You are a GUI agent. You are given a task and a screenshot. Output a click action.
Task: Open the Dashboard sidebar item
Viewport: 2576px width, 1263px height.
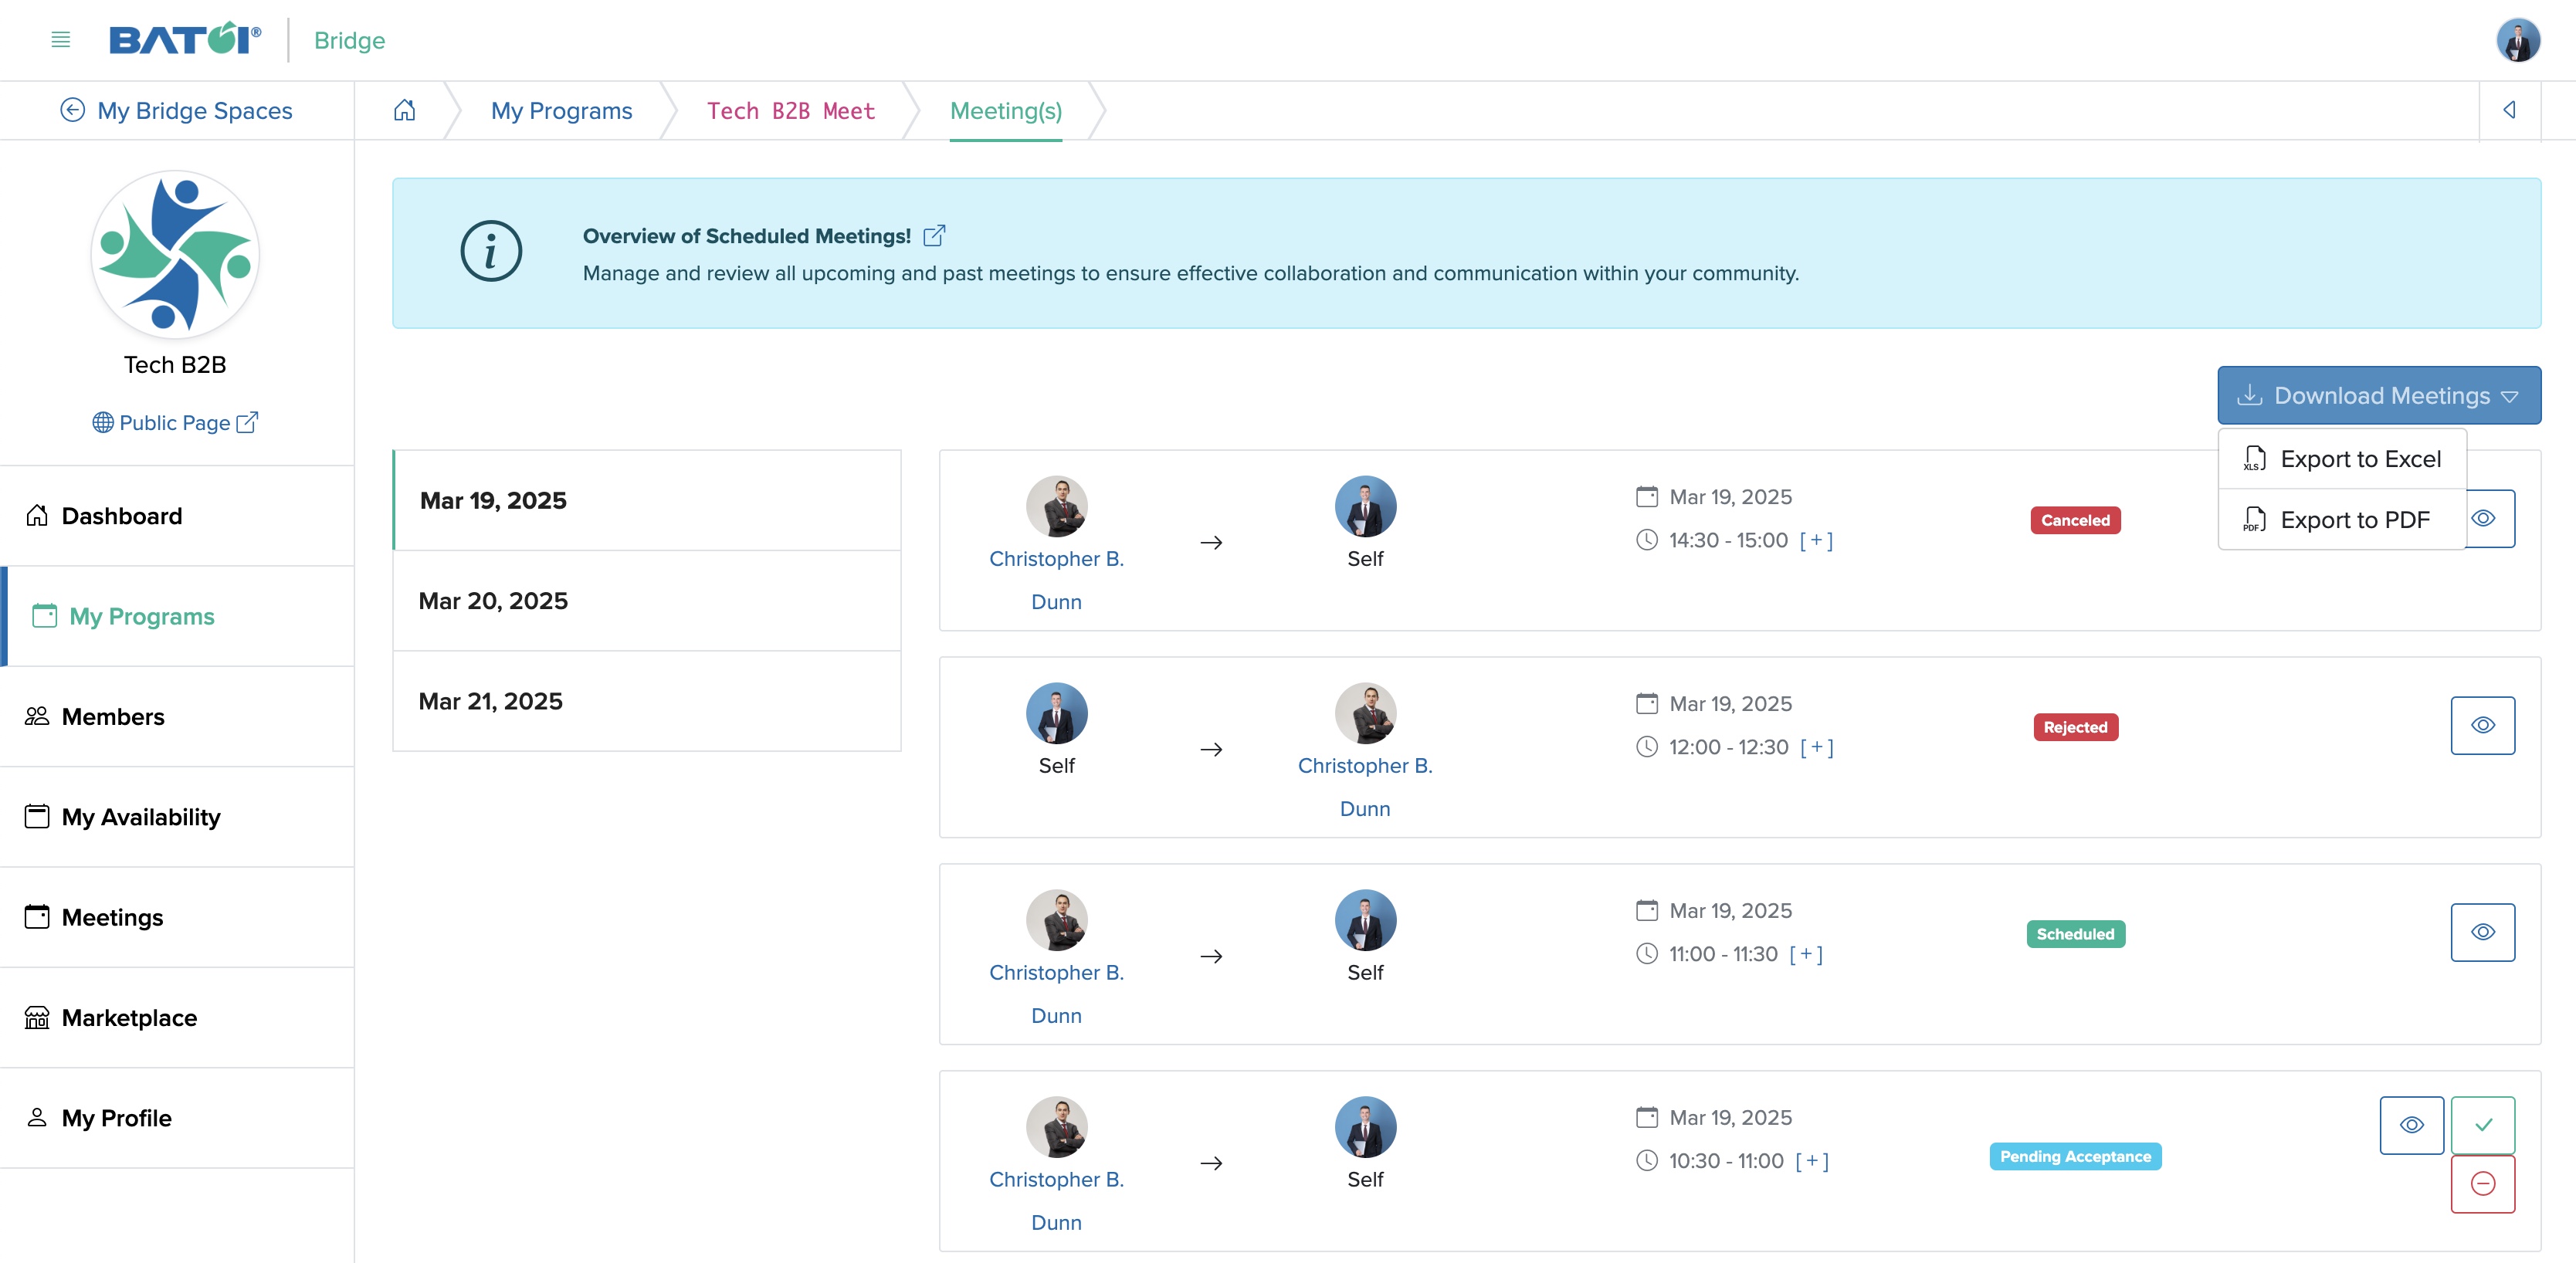177,516
